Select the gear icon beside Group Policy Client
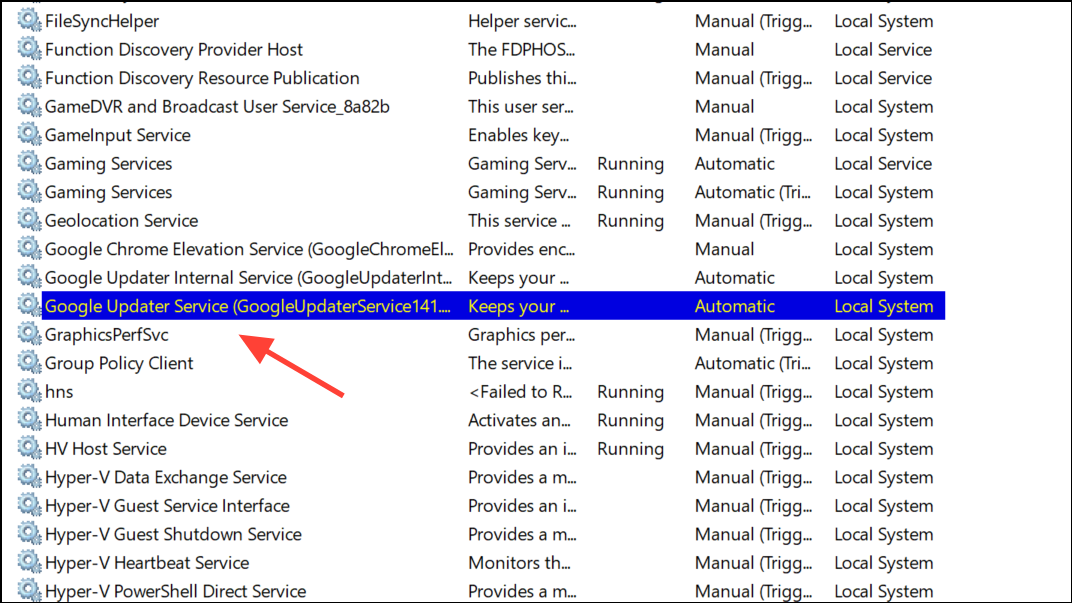The image size is (1072, 603). pyautogui.click(x=30, y=363)
